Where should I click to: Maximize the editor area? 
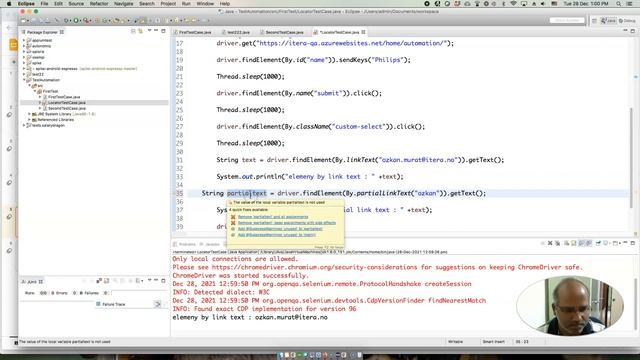[x=633, y=31]
